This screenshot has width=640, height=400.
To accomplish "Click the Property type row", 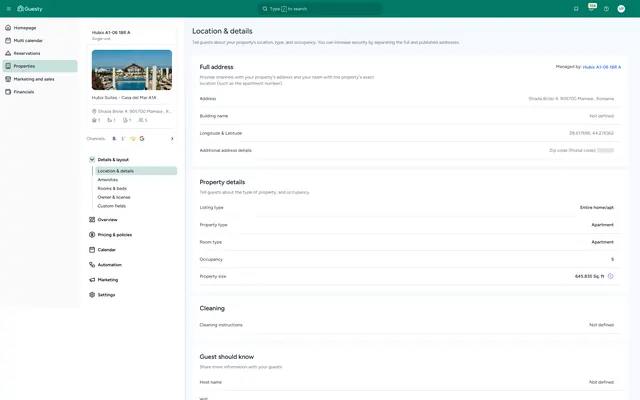I will click(x=409, y=225).
